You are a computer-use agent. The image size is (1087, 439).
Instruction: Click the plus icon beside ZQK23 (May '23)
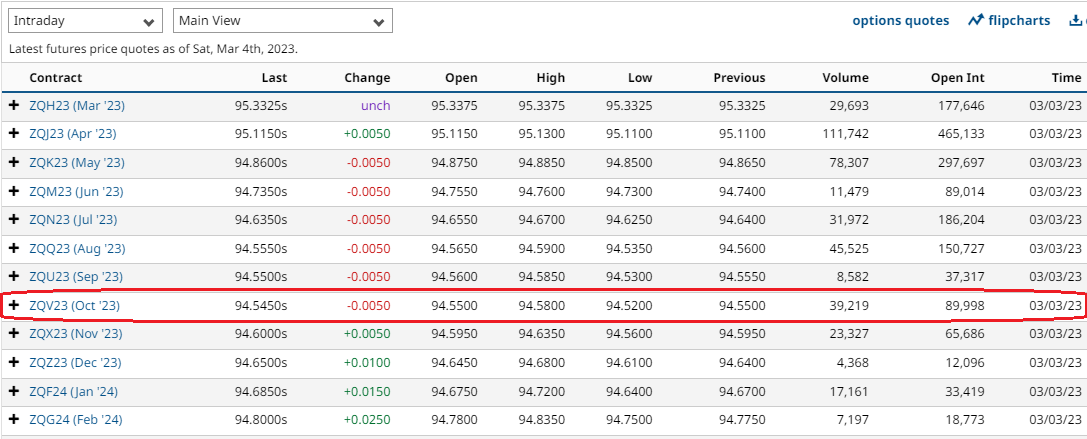pyautogui.click(x=14, y=162)
